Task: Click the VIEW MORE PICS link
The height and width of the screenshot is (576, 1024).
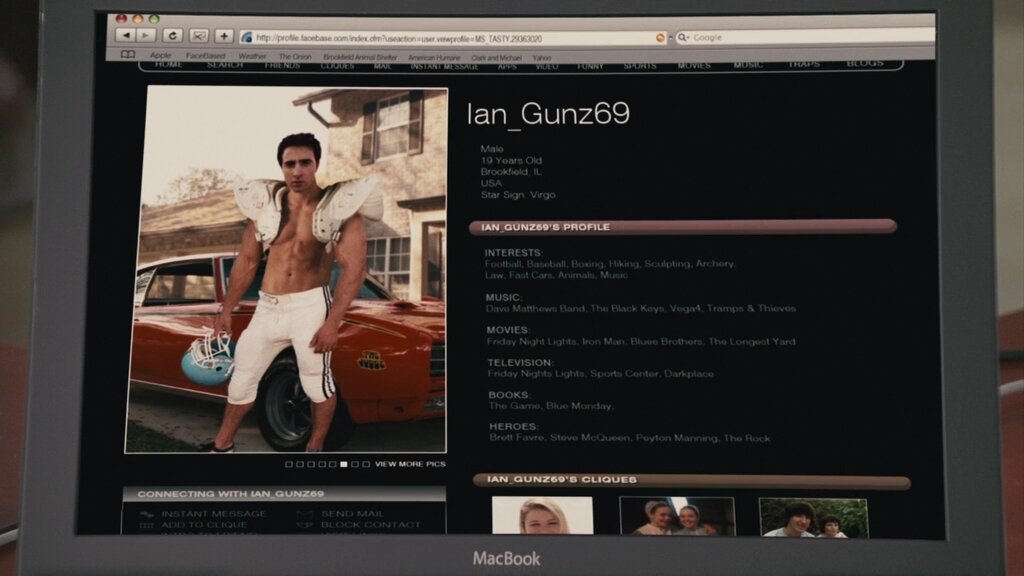Action: tap(410, 464)
